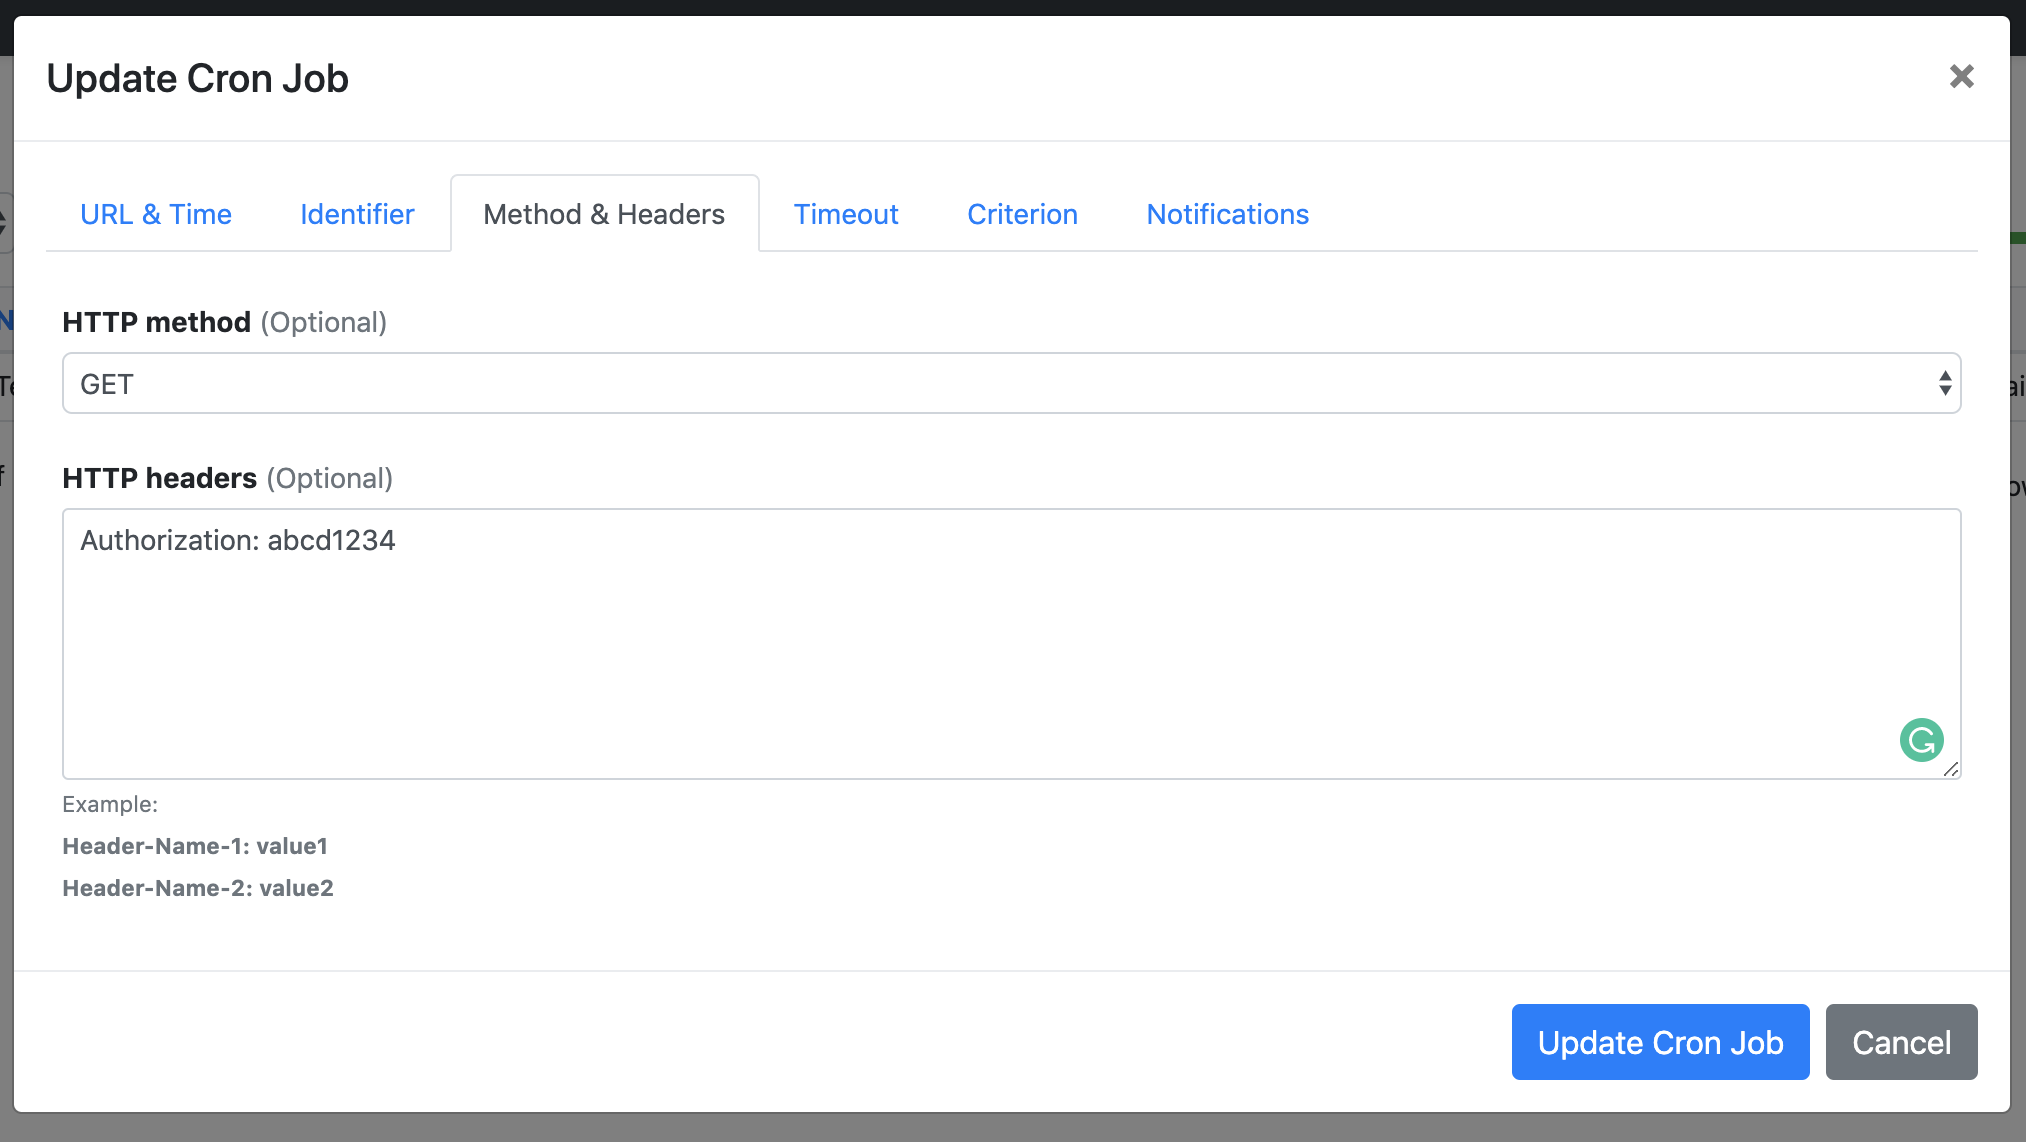
Task: Click the Grammarly icon in text area
Action: tap(1922, 739)
